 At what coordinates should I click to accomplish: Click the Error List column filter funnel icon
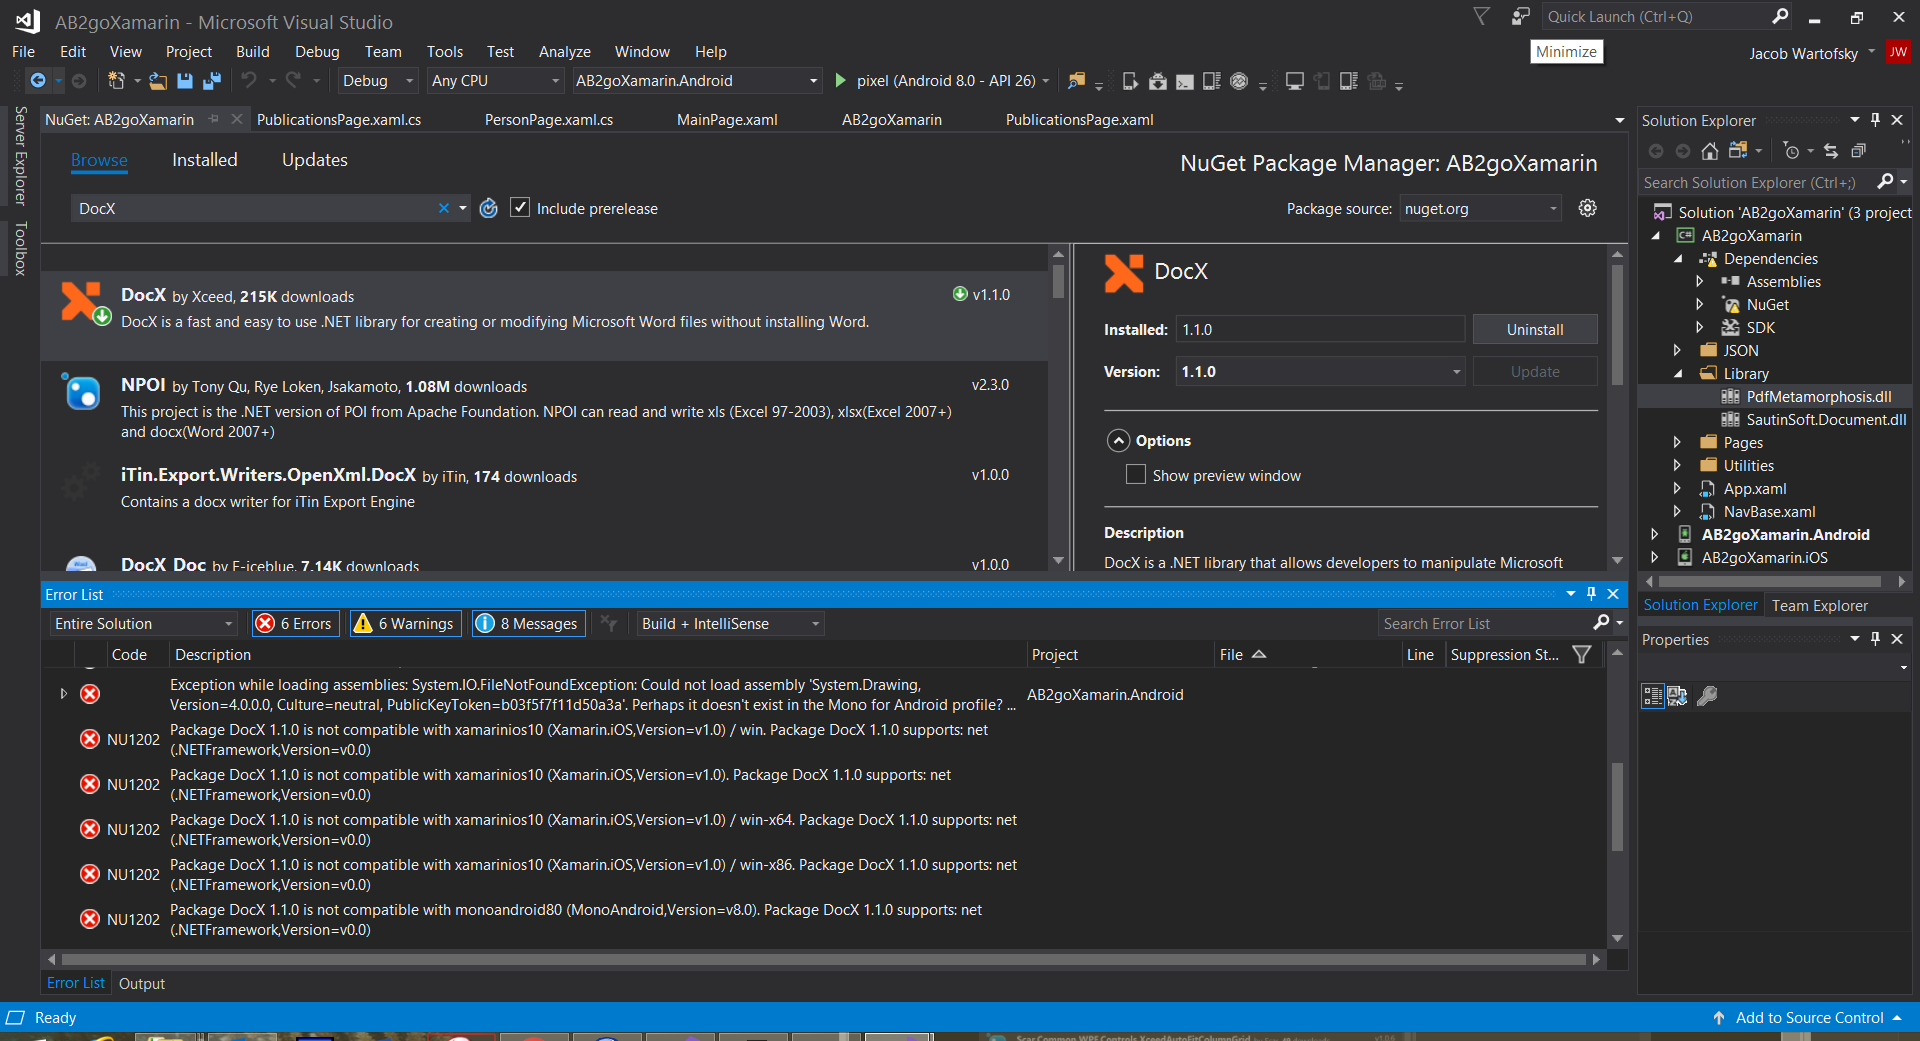[x=1582, y=654]
